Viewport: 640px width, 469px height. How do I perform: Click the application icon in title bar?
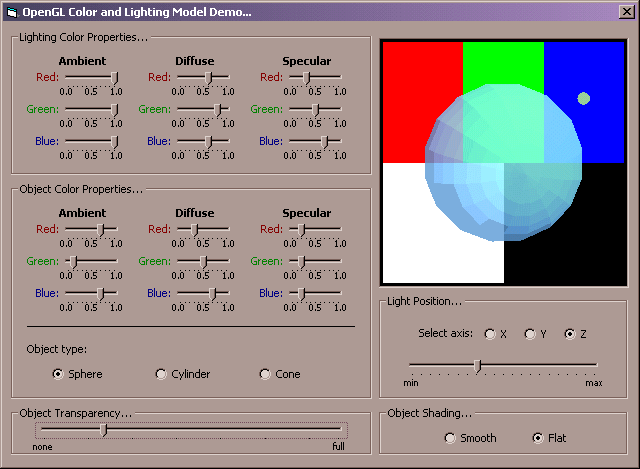point(12,12)
